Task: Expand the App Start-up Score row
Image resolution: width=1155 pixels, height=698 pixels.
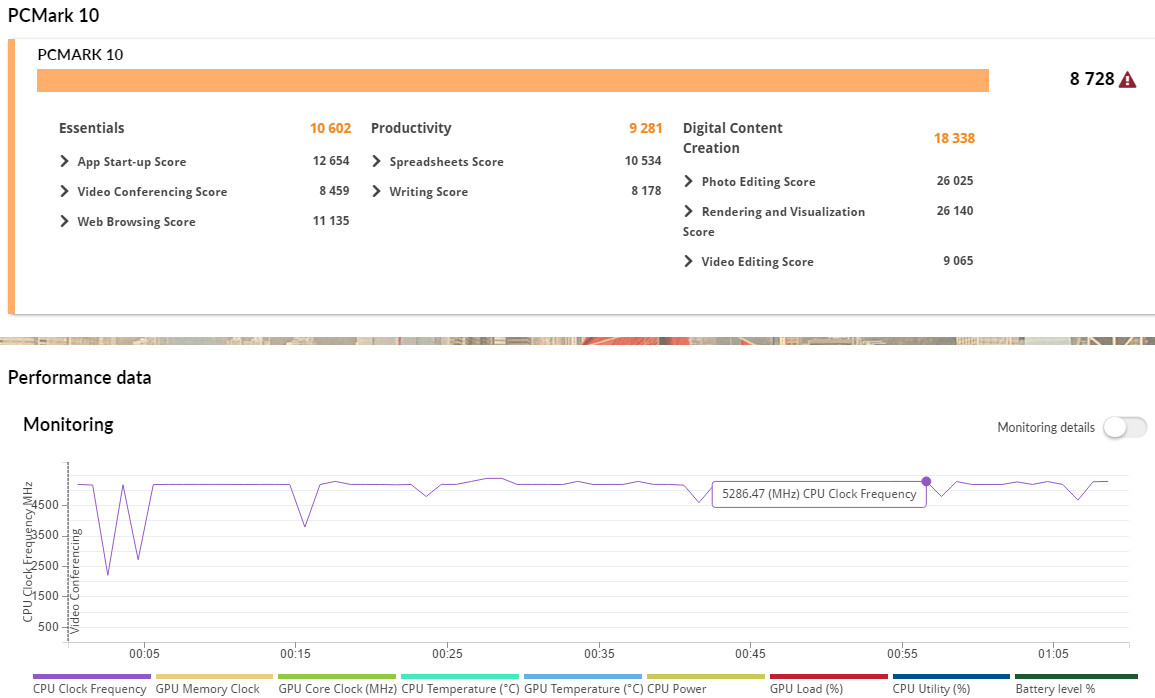Action: pos(66,162)
